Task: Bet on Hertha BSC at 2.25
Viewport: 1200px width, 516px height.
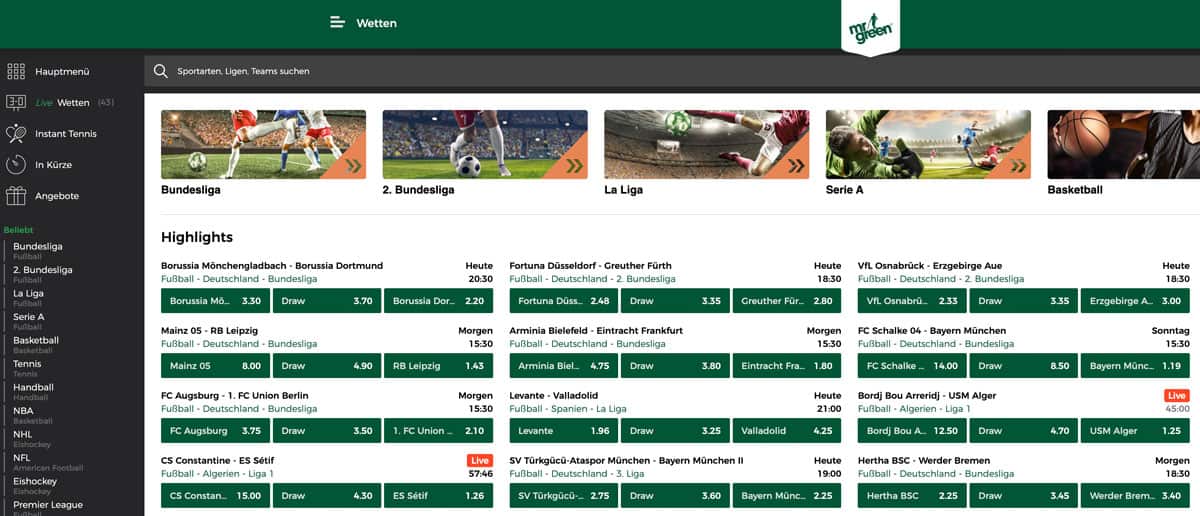Action: [x=912, y=495]
